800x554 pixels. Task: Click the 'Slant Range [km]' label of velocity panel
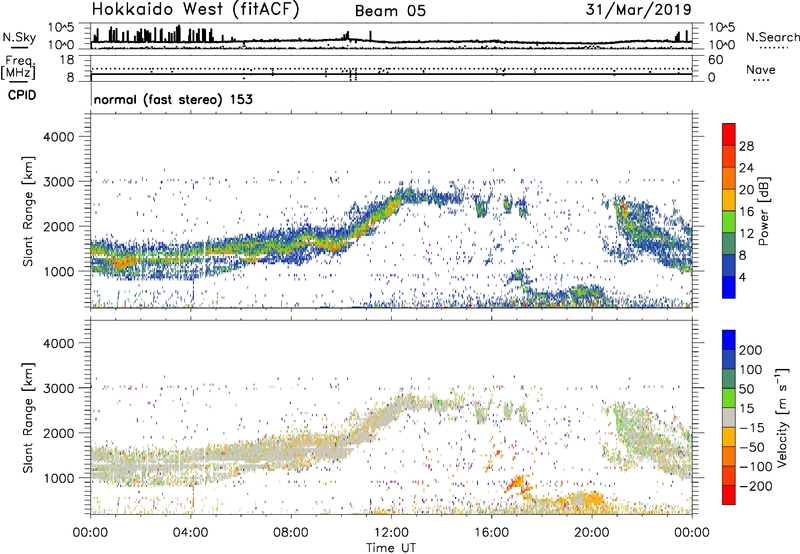pyautogui.click(x=28, y=418)
